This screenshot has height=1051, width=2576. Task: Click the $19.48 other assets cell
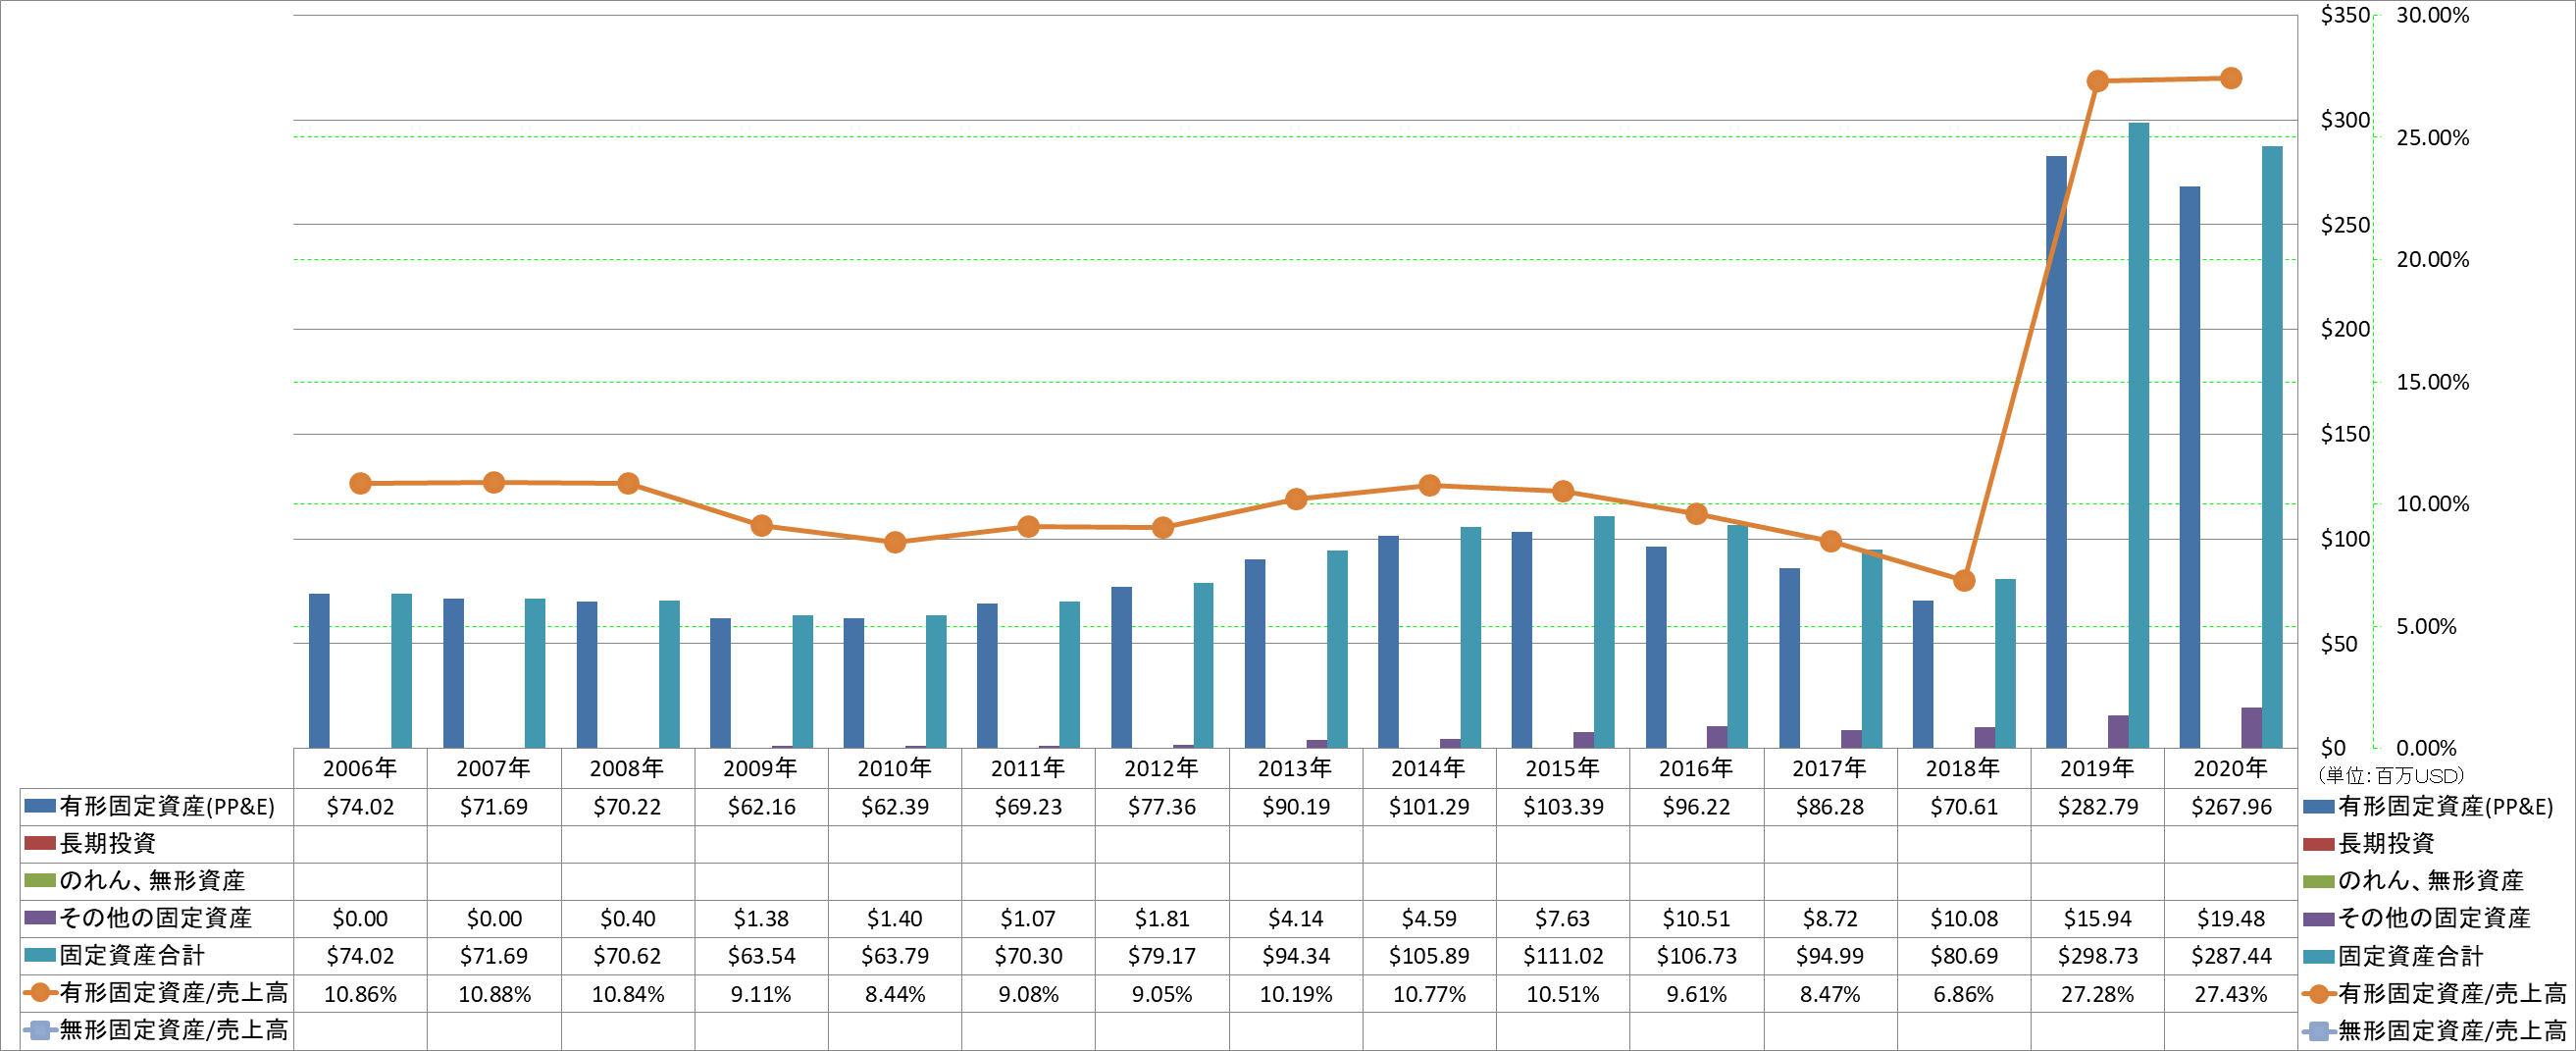2231,918
